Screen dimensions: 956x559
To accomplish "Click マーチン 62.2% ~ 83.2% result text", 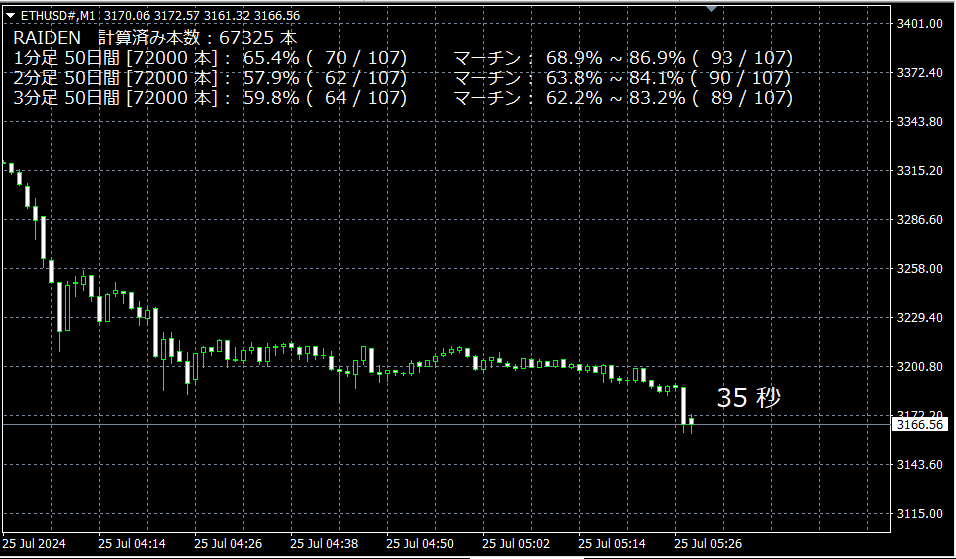I will point(623,98).
